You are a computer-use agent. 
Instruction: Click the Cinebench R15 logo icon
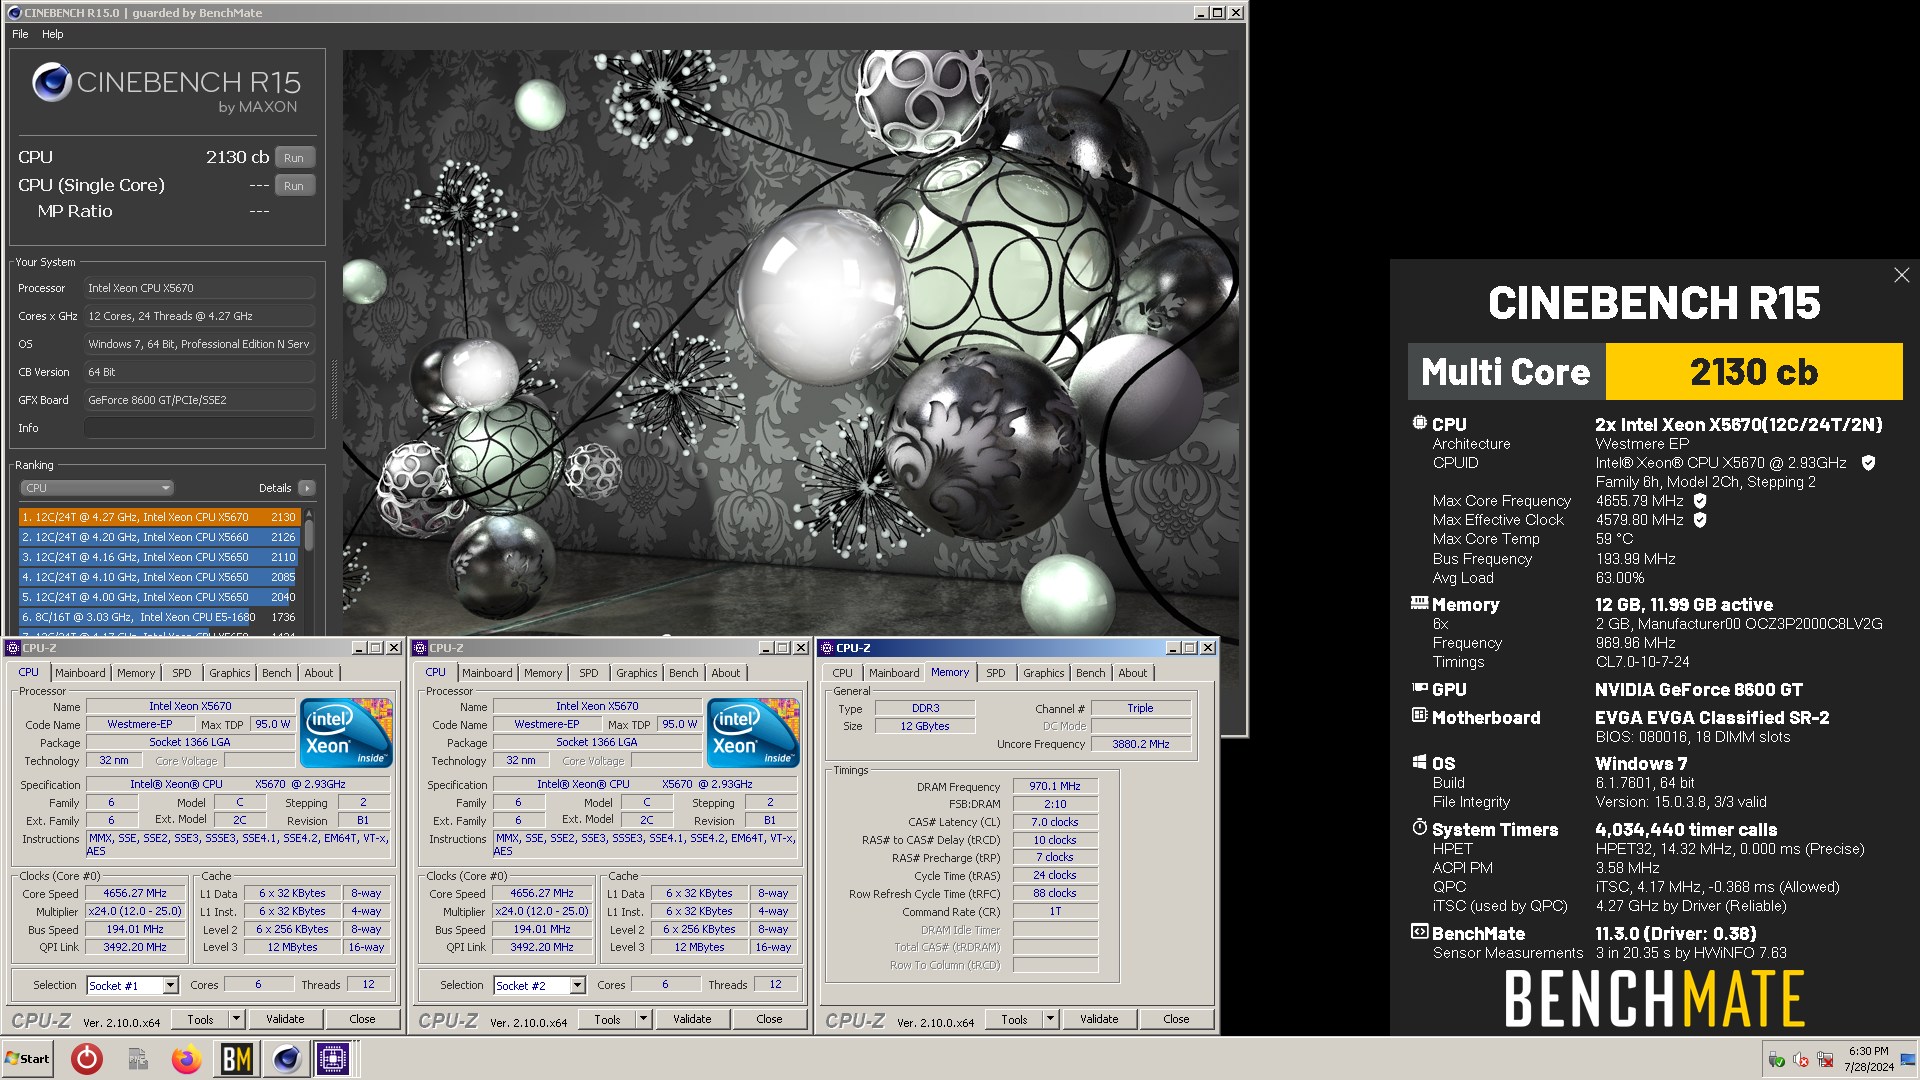[51, 82]
